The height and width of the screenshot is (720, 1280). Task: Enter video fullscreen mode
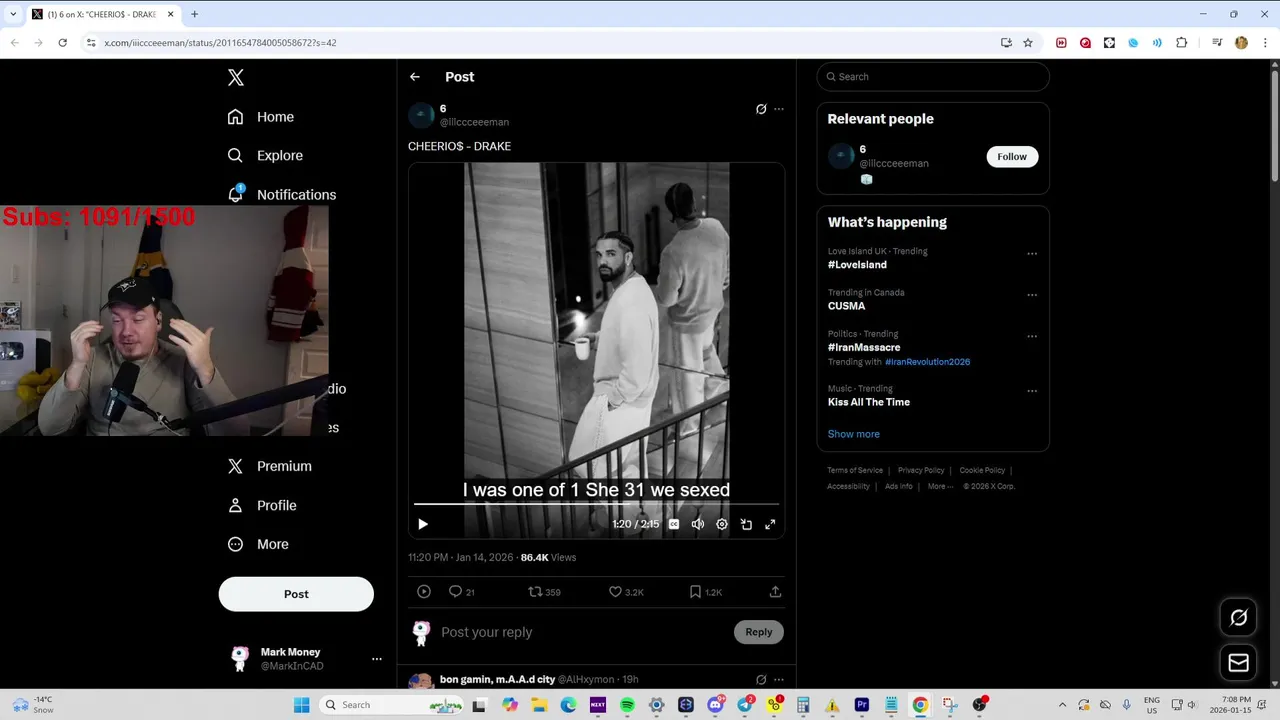[770, 524]
